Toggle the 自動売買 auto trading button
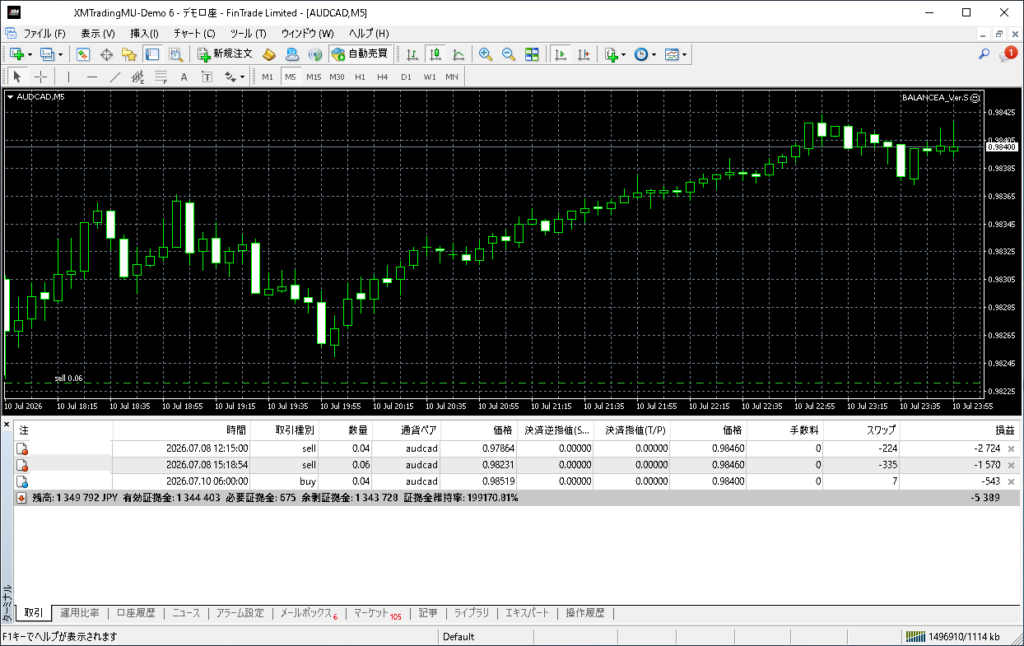 [x=360, y=54]
